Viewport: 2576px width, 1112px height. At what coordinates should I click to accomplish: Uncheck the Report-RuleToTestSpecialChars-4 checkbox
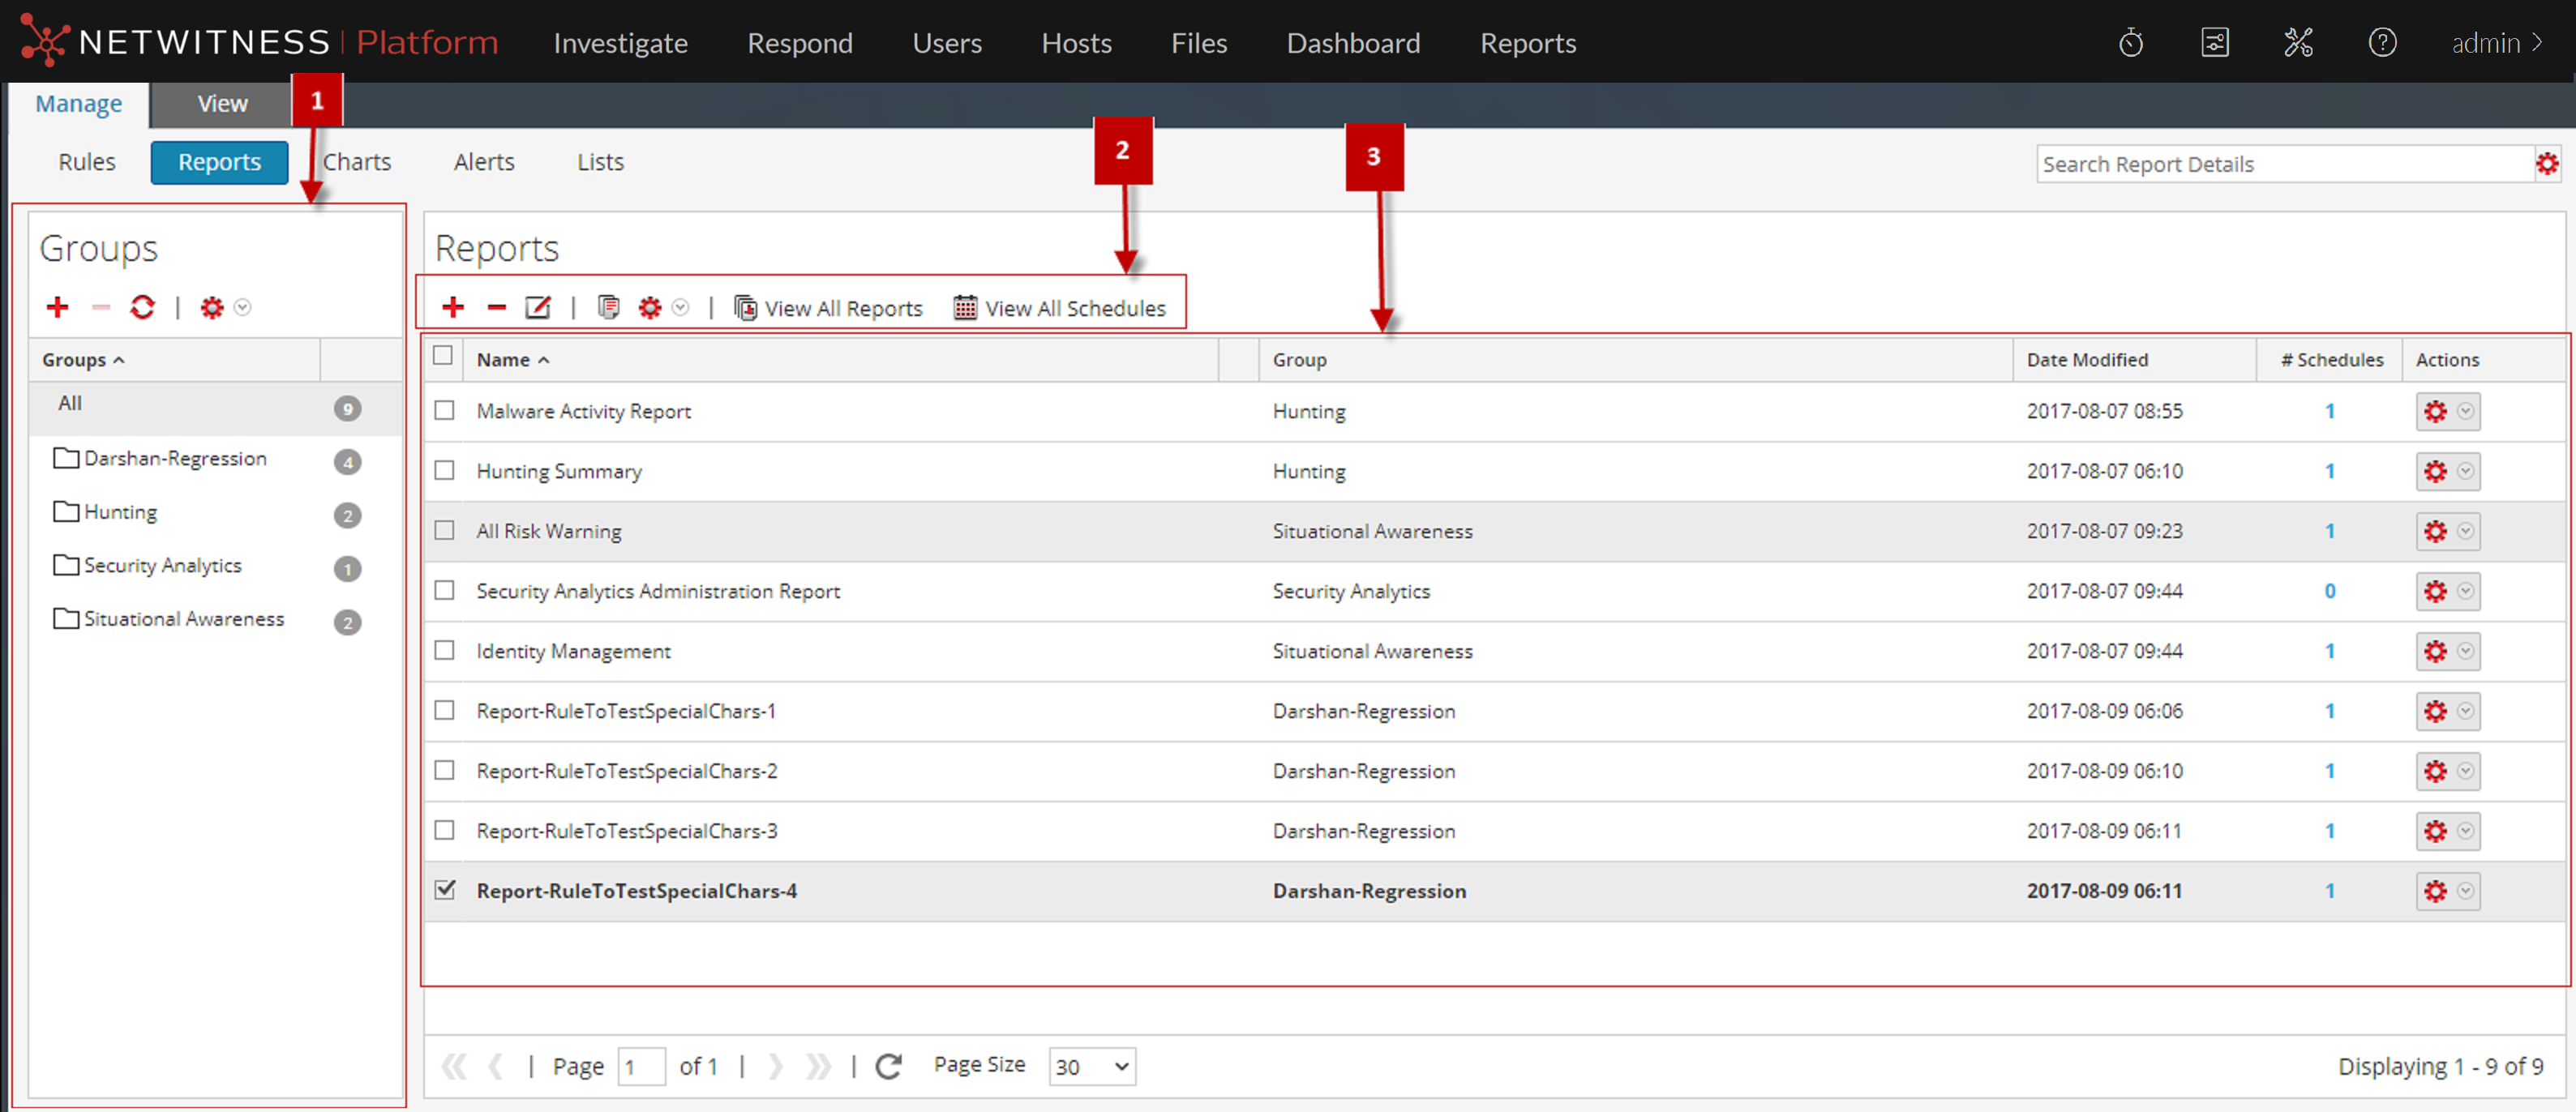click(x=444, y=889)
